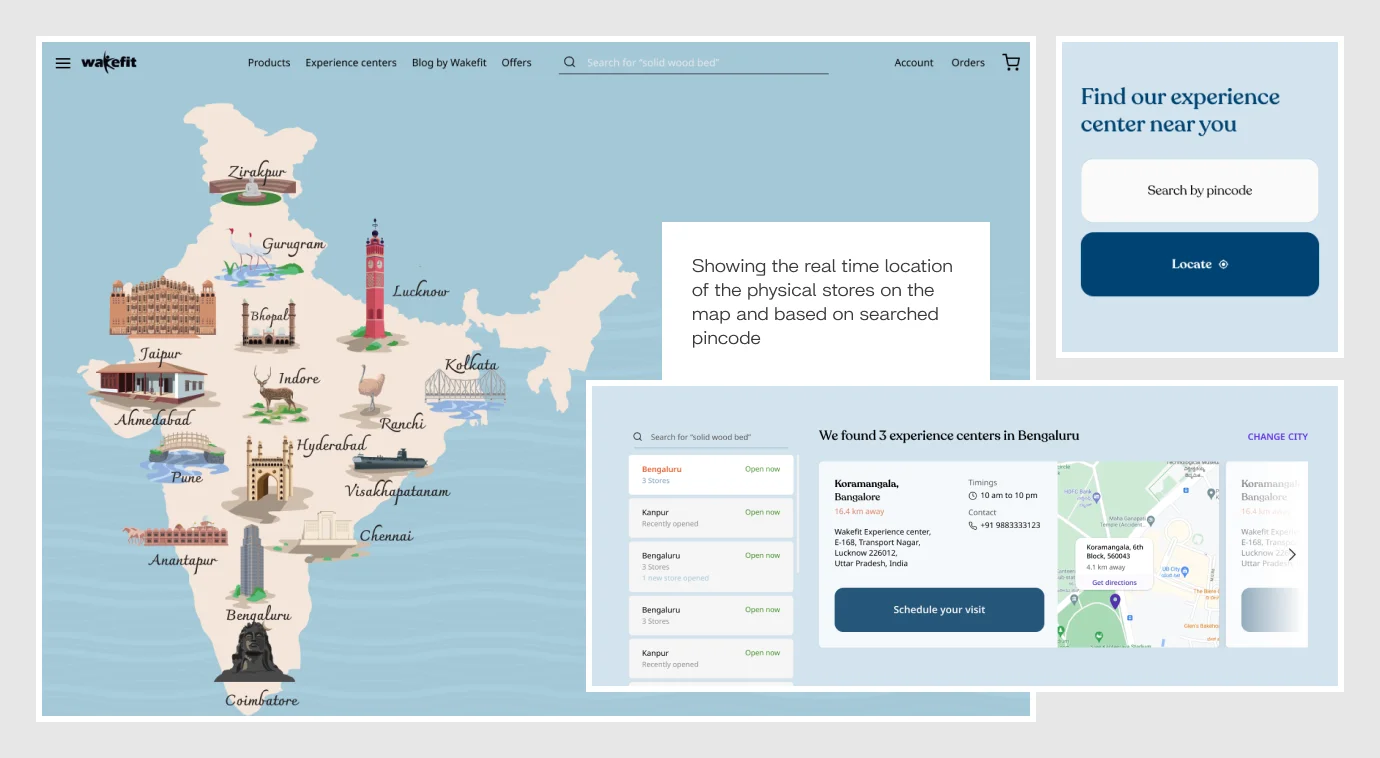1380x758 pixels.
Task: Click CHANGE CITY
Action: click(1277, 437)
